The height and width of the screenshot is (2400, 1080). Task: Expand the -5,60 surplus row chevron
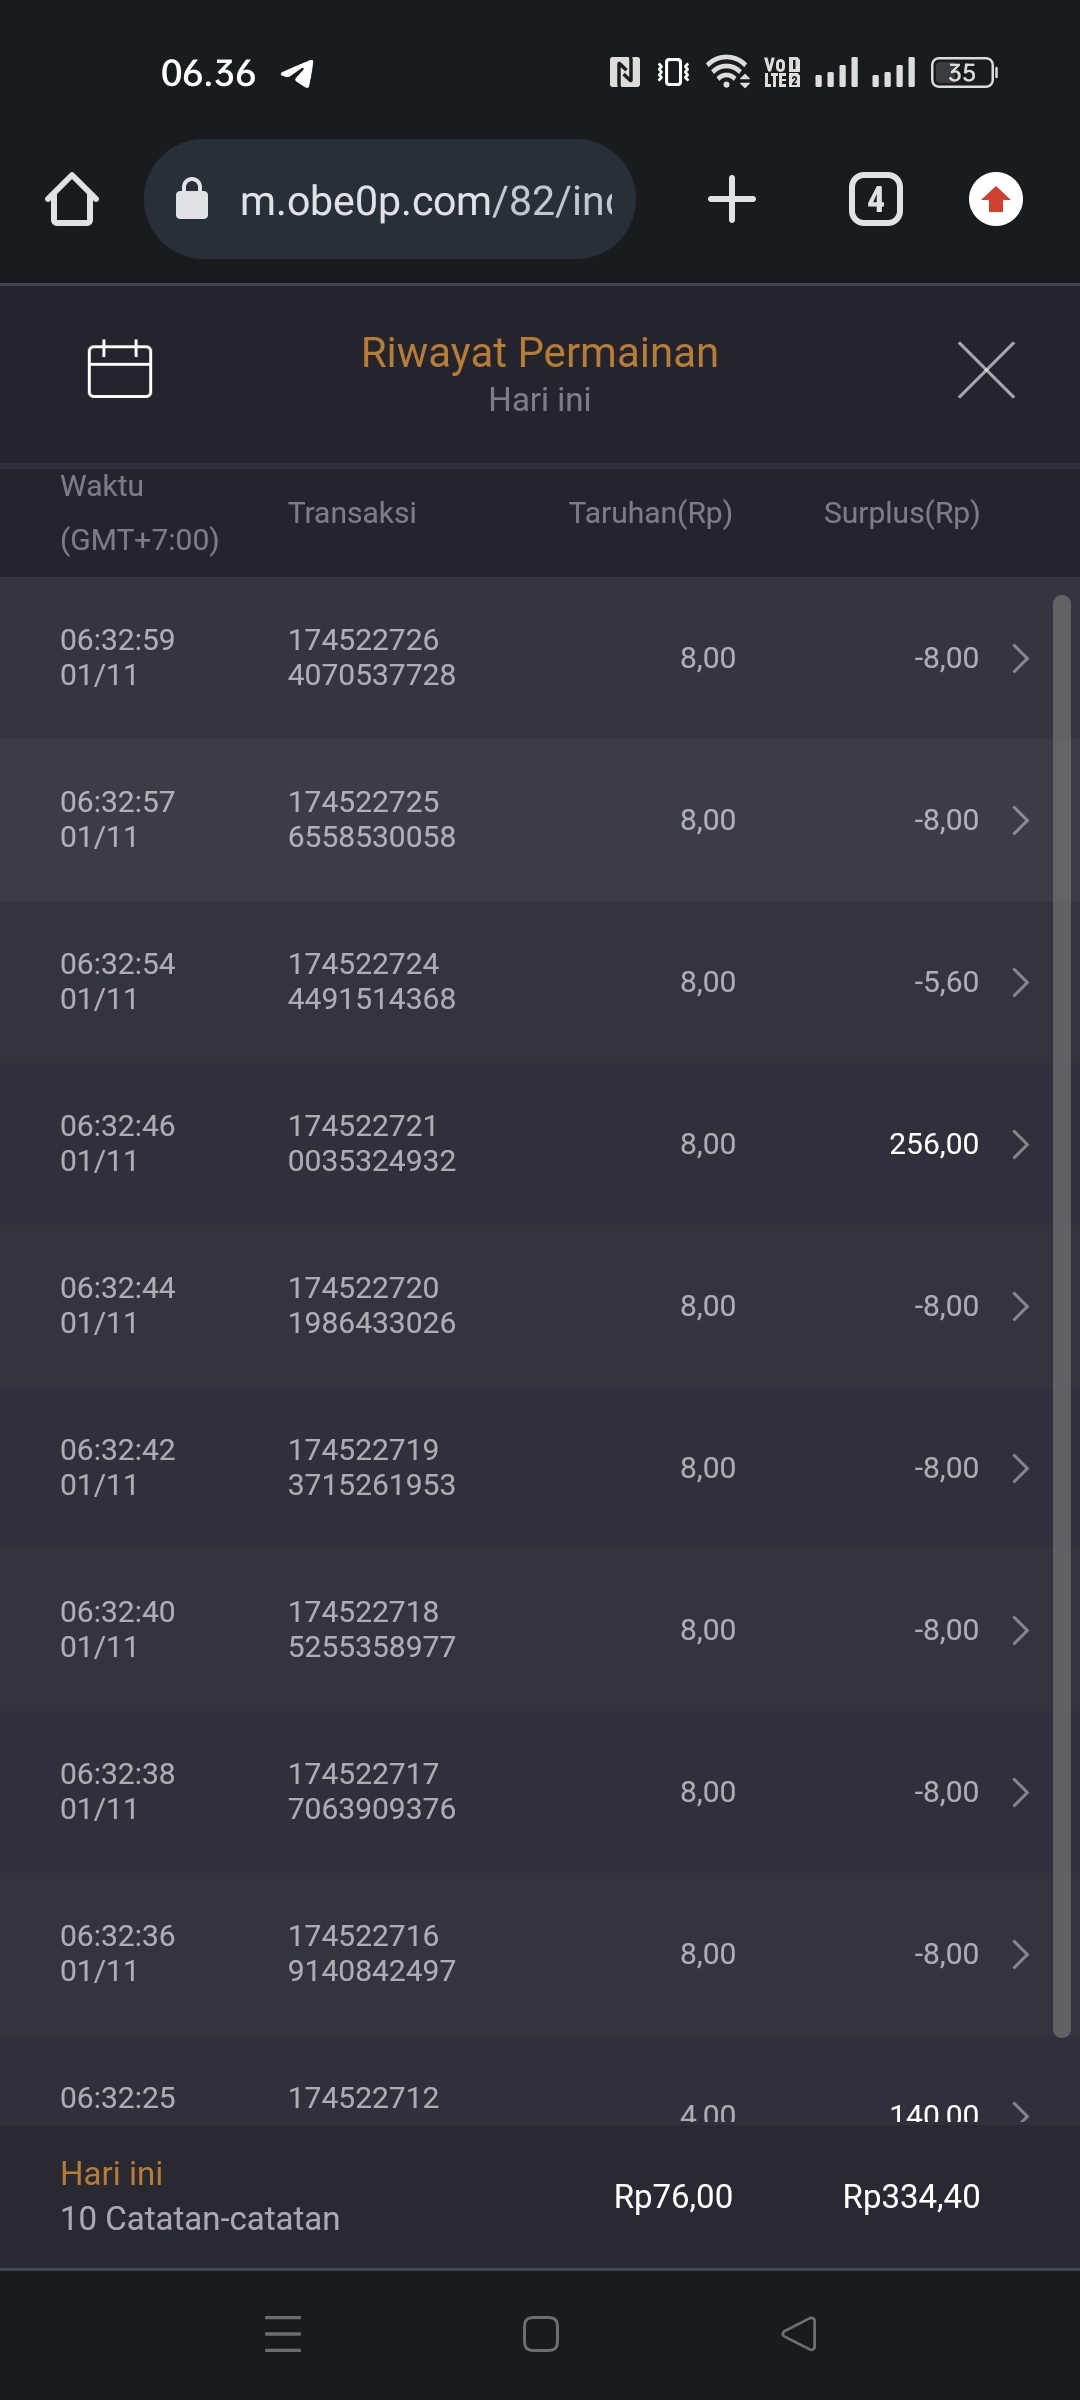(x=1020, y=982)
